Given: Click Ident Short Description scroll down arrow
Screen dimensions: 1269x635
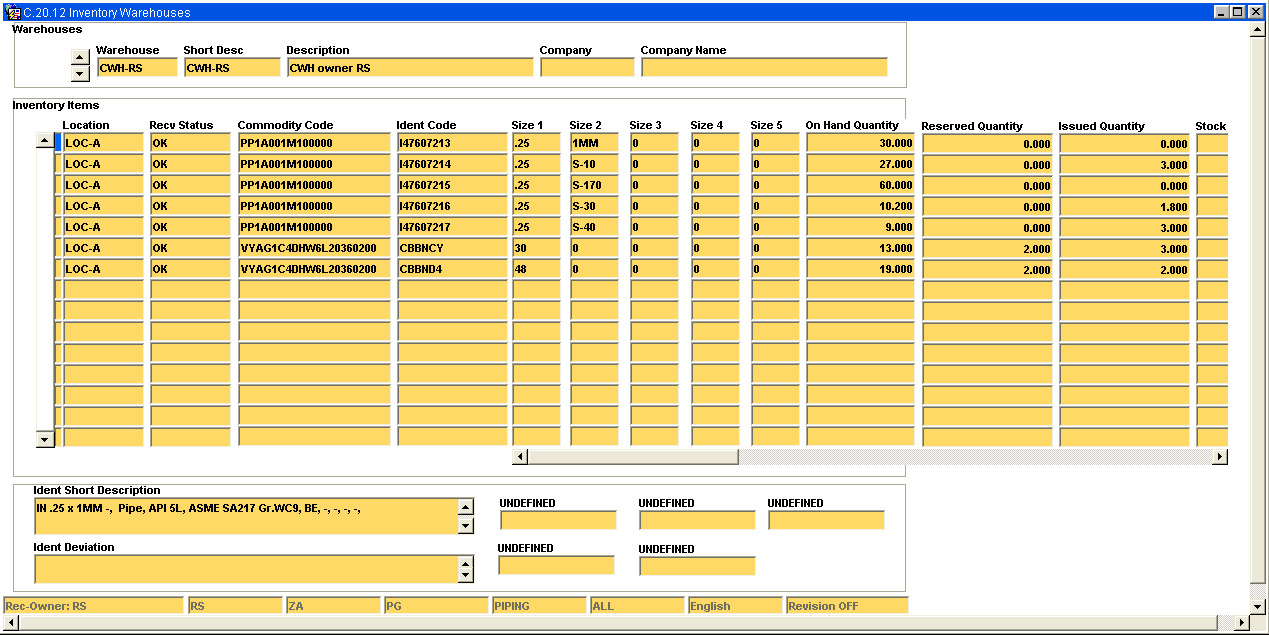Looking at the screenshot, I should coord(465,526).
